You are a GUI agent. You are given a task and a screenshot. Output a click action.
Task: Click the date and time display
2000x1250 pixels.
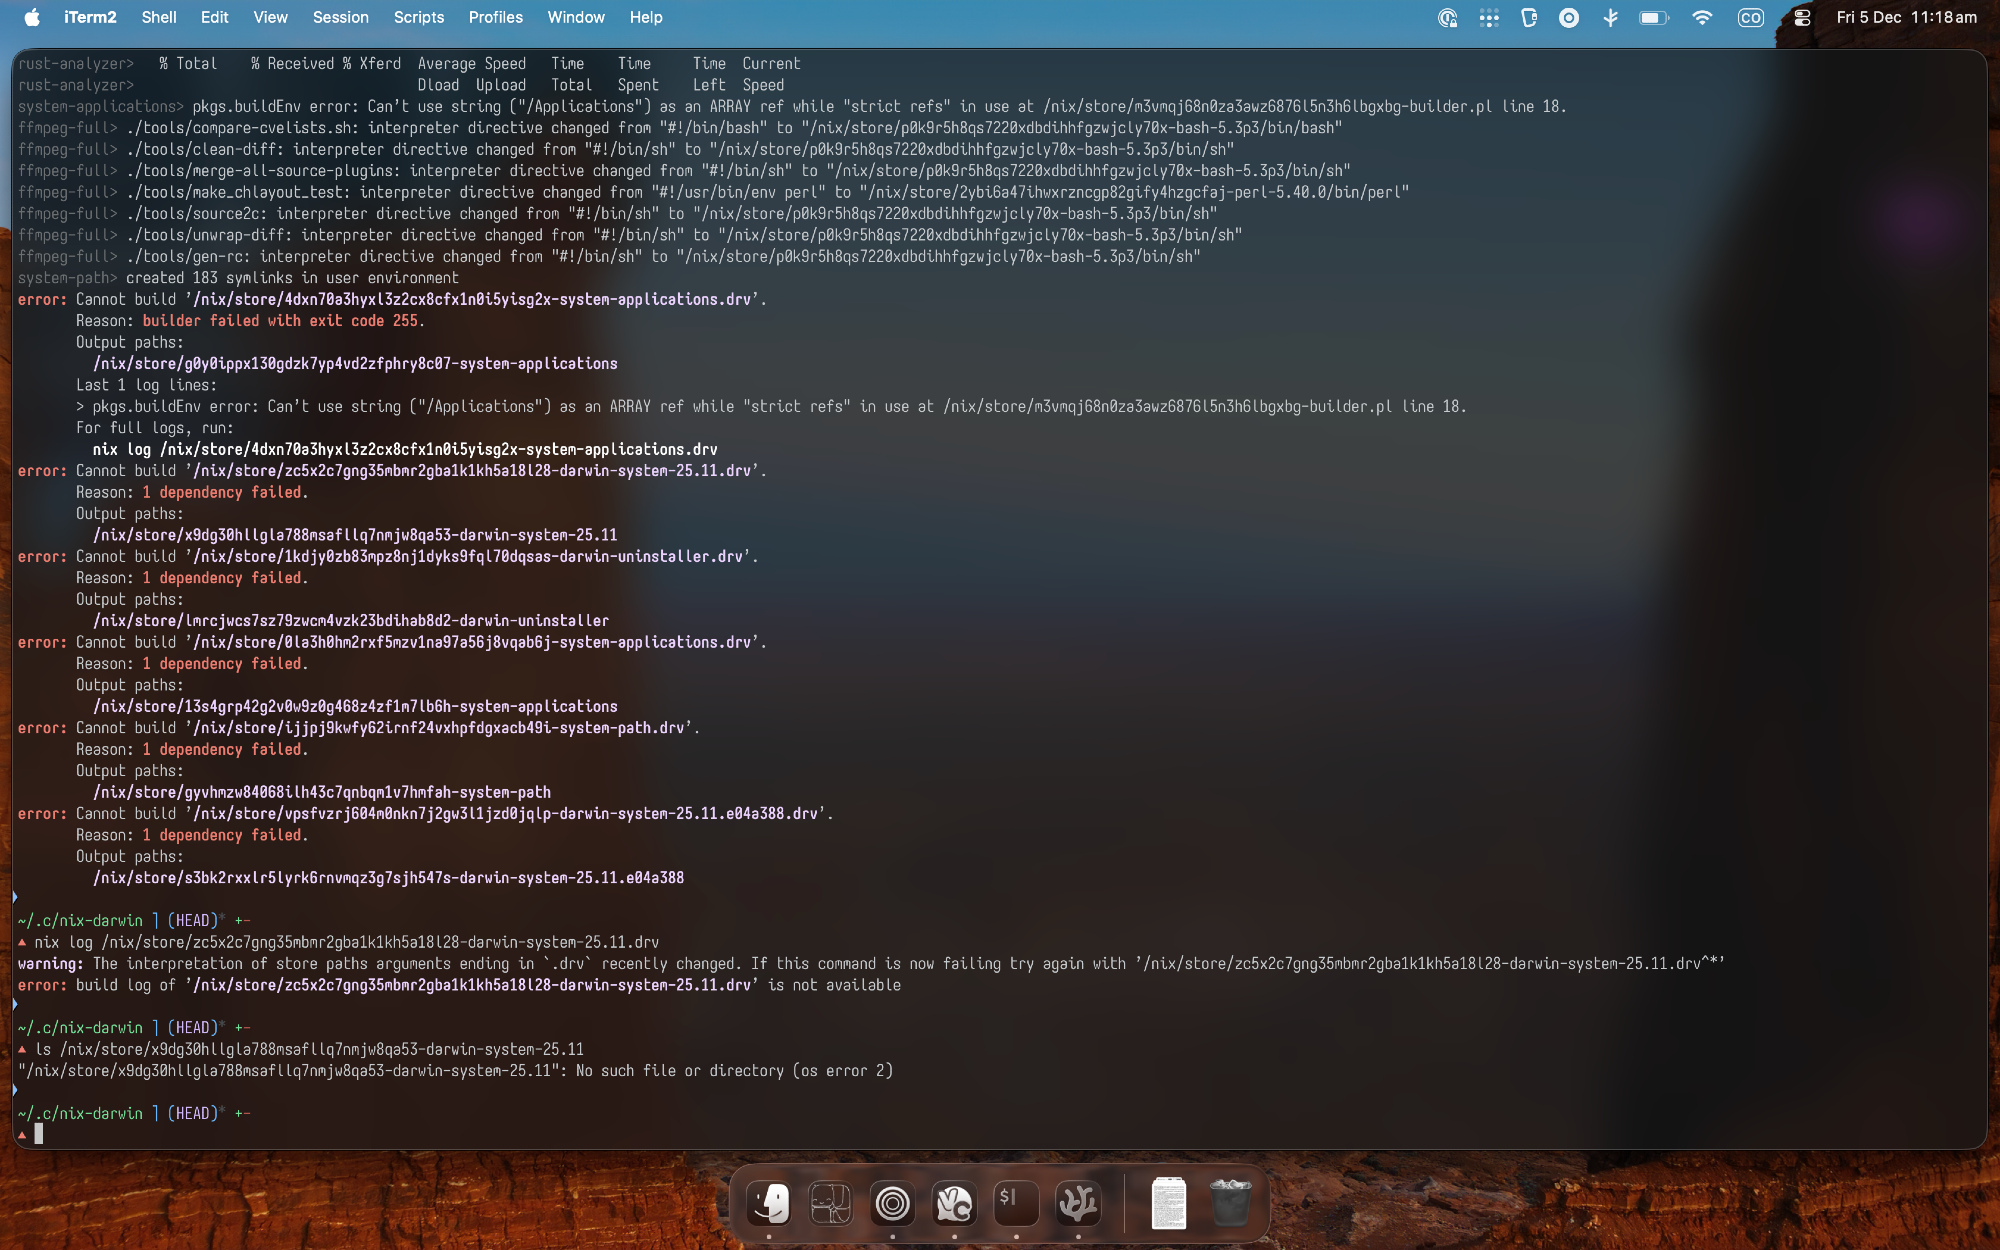click(1906, 17)
